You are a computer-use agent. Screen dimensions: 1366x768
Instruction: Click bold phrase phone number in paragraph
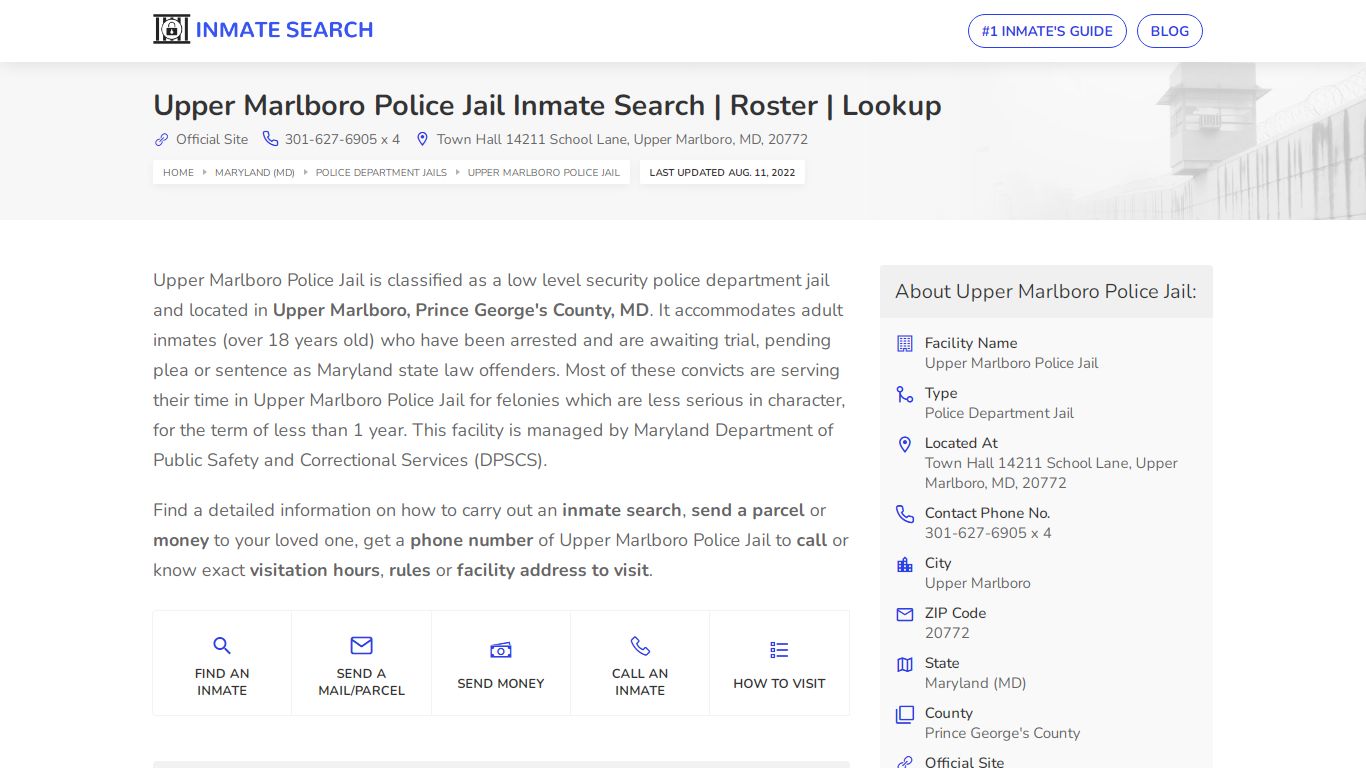point(471,540)
